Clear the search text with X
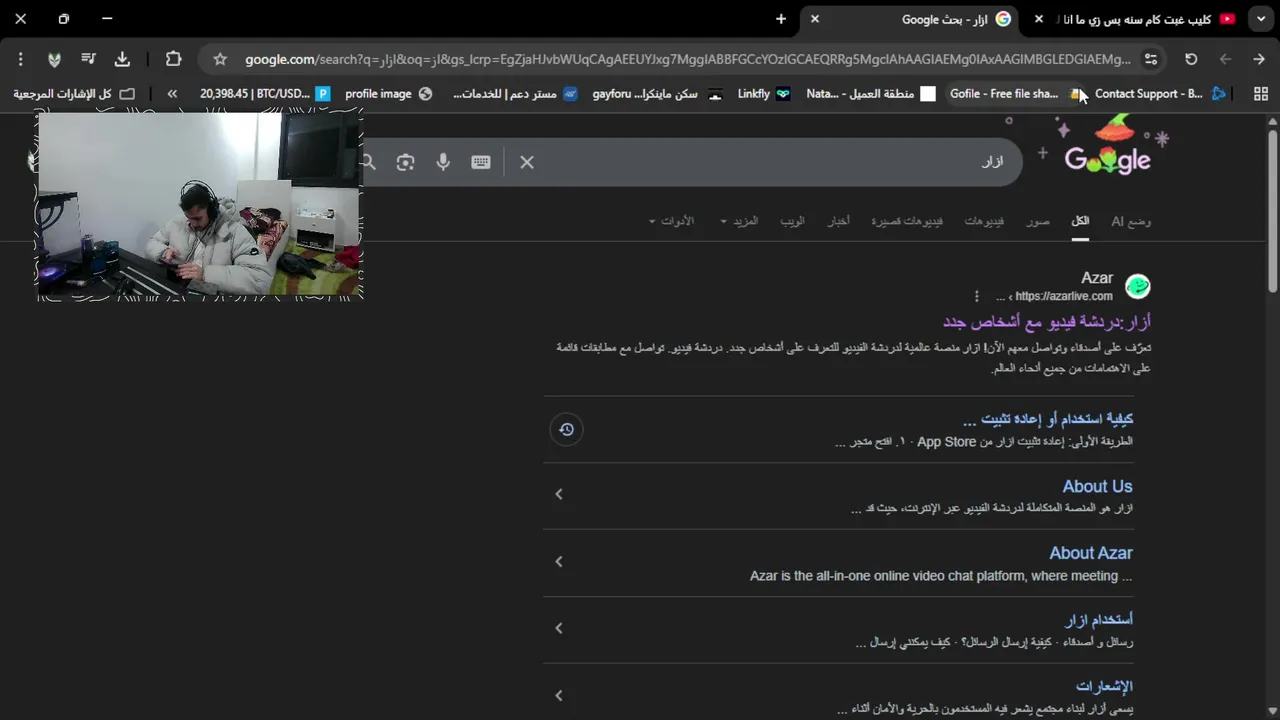The height and width of the screenshot is (720, 1280). point(527,162)
